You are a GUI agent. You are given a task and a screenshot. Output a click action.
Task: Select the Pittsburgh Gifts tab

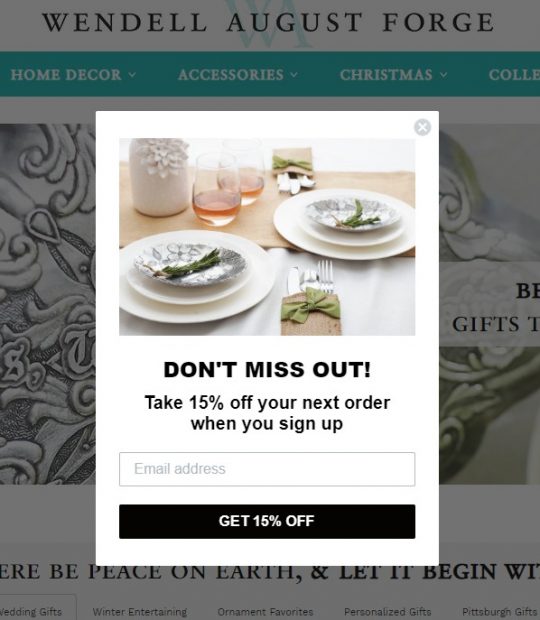500,612
